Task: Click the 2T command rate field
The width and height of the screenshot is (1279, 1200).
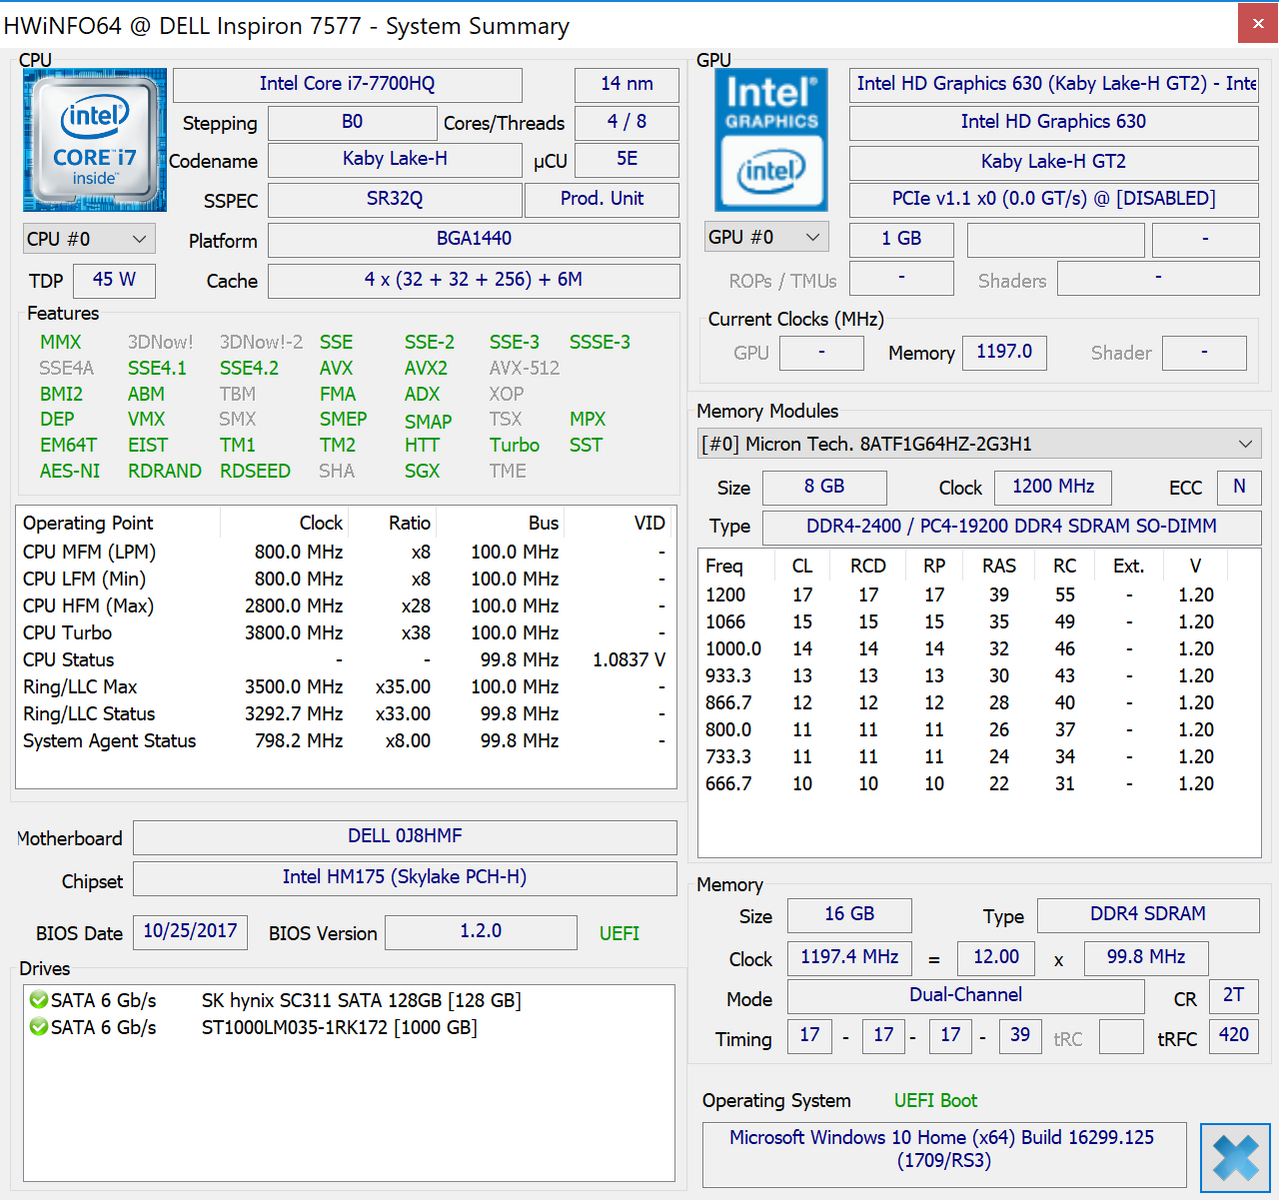Action: pos(1234,996)
